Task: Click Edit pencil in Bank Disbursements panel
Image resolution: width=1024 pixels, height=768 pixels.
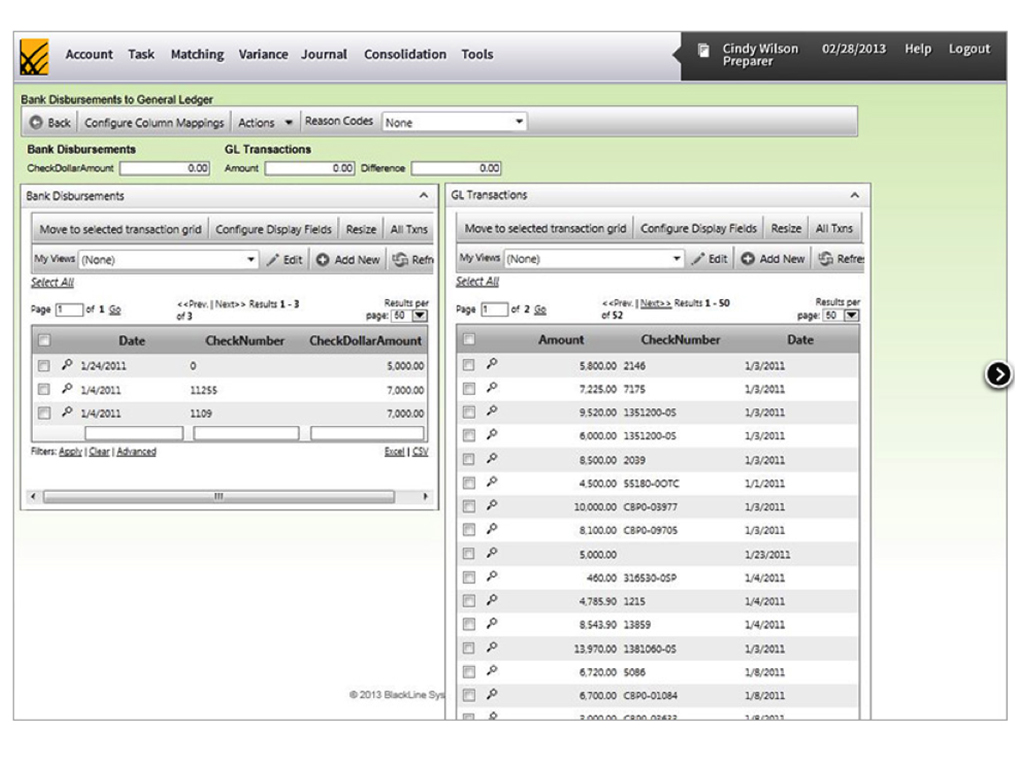Action: click(x=272, y=260)
